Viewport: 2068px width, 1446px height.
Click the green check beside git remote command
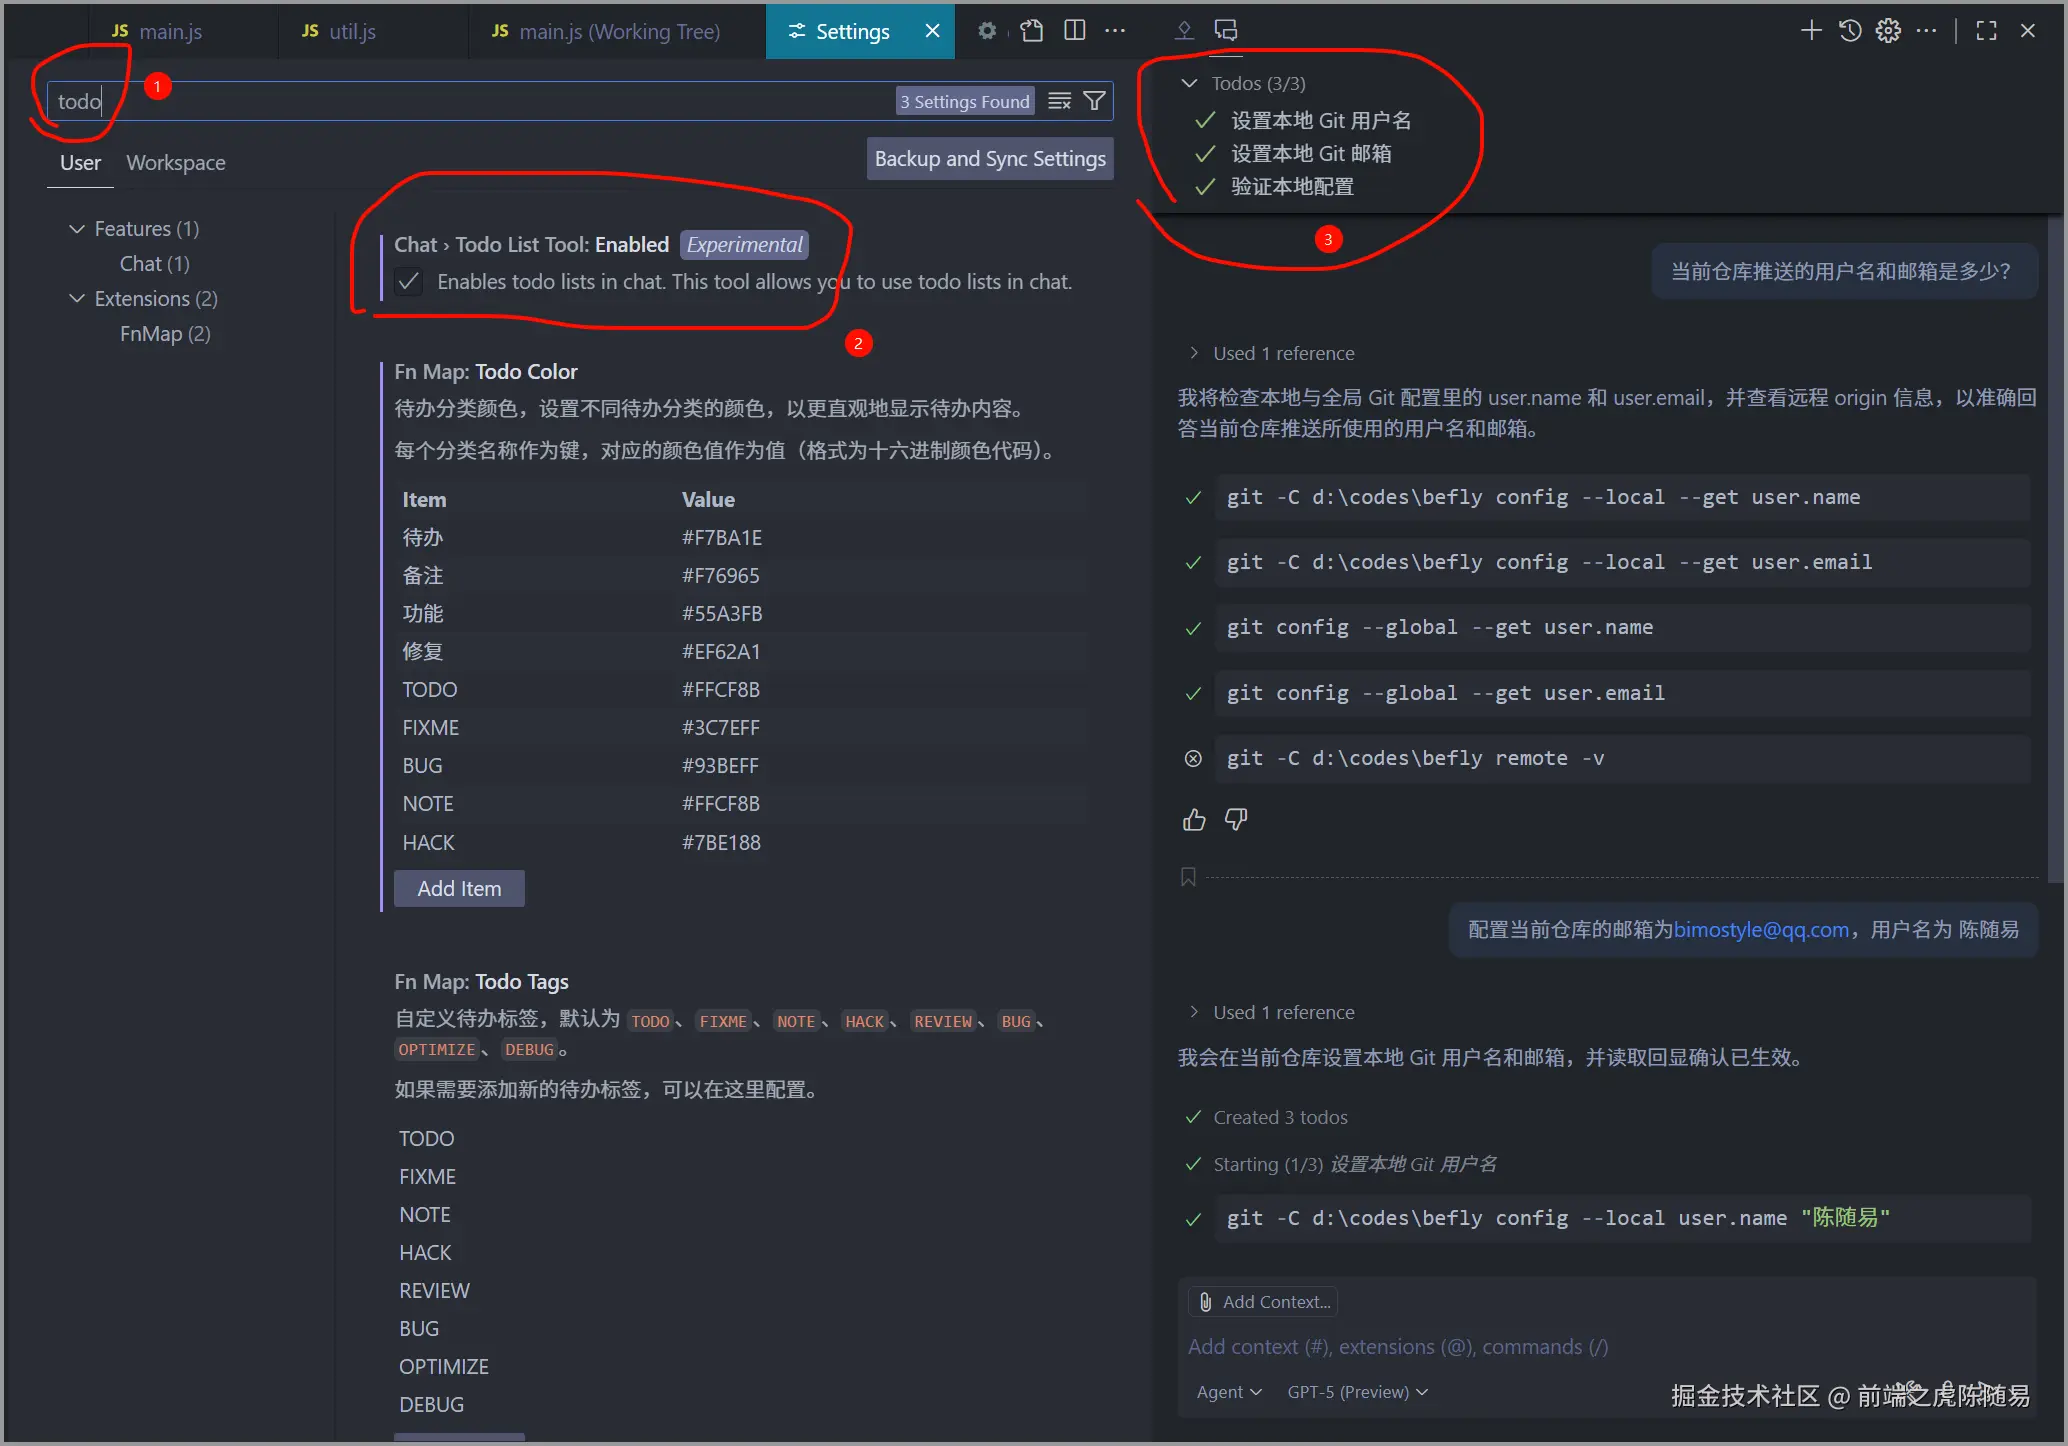pos(1193,759)
